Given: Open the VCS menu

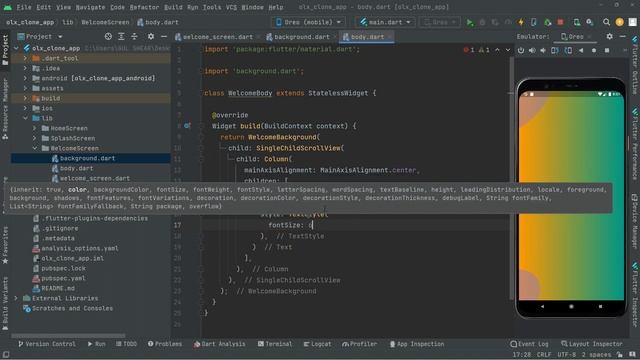Looking at the screenshot, I should click(x=231, y=7).
